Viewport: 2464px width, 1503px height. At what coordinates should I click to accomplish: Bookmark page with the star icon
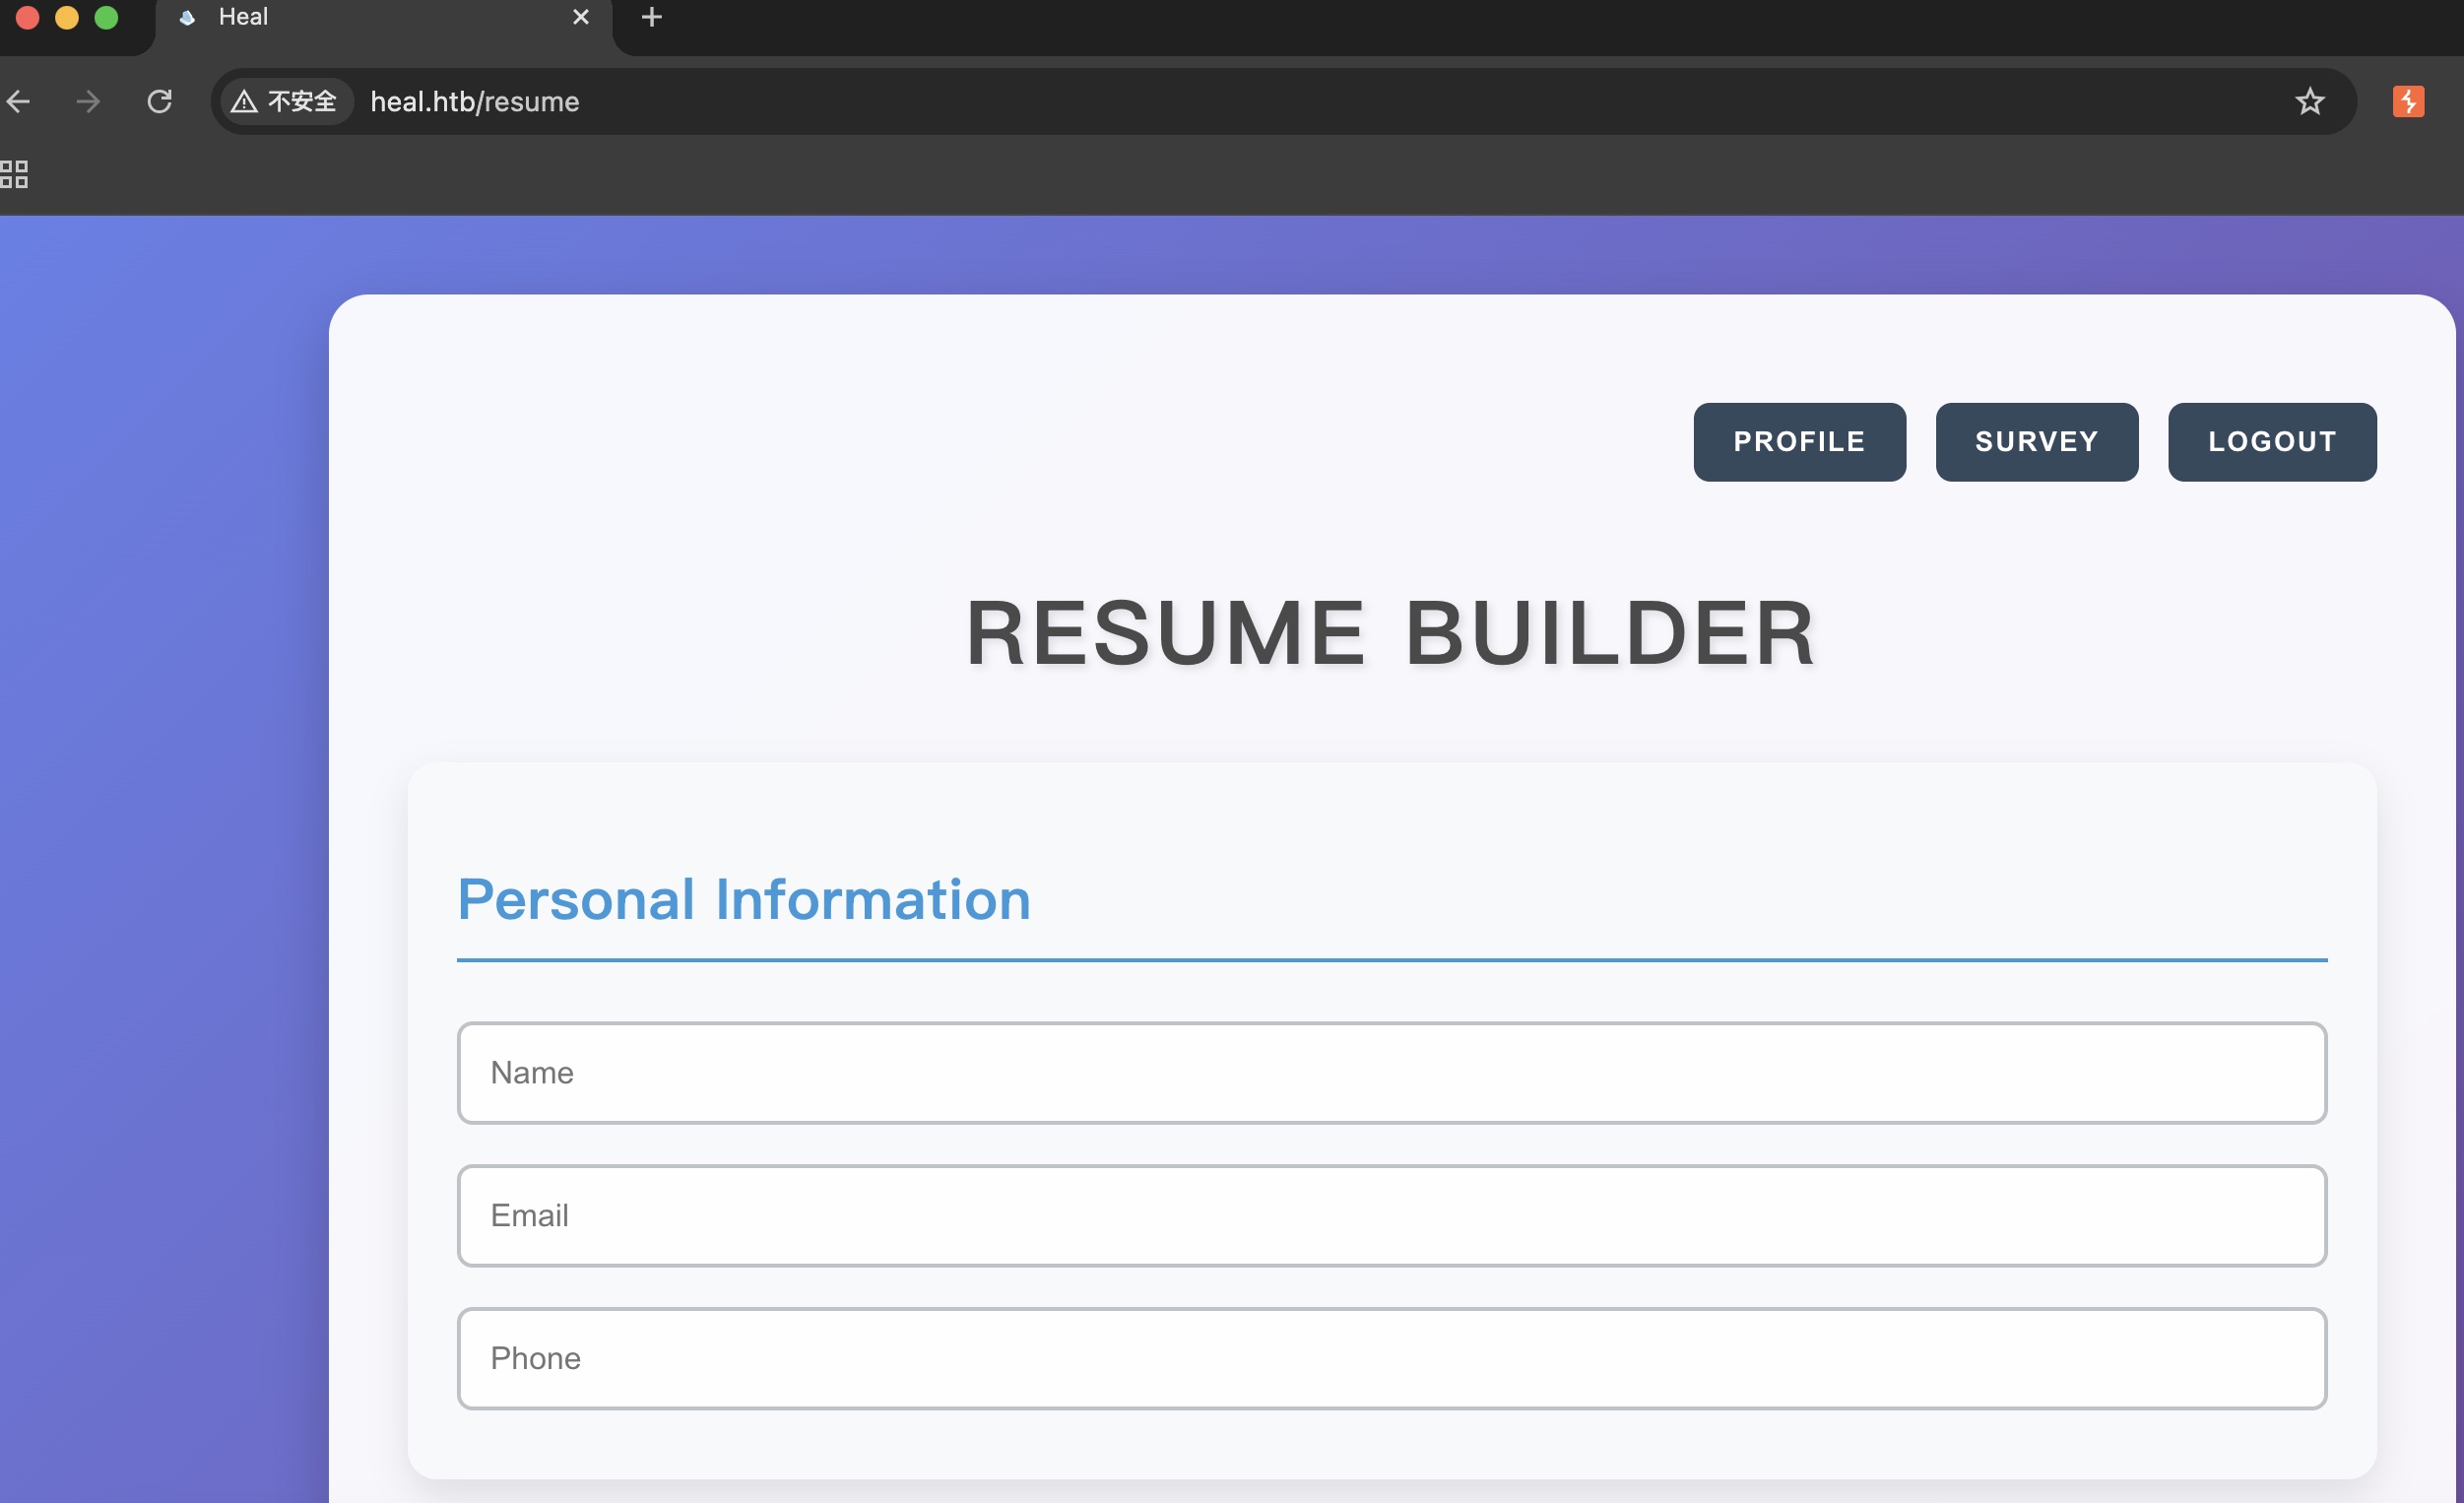tap(2309, 101)
